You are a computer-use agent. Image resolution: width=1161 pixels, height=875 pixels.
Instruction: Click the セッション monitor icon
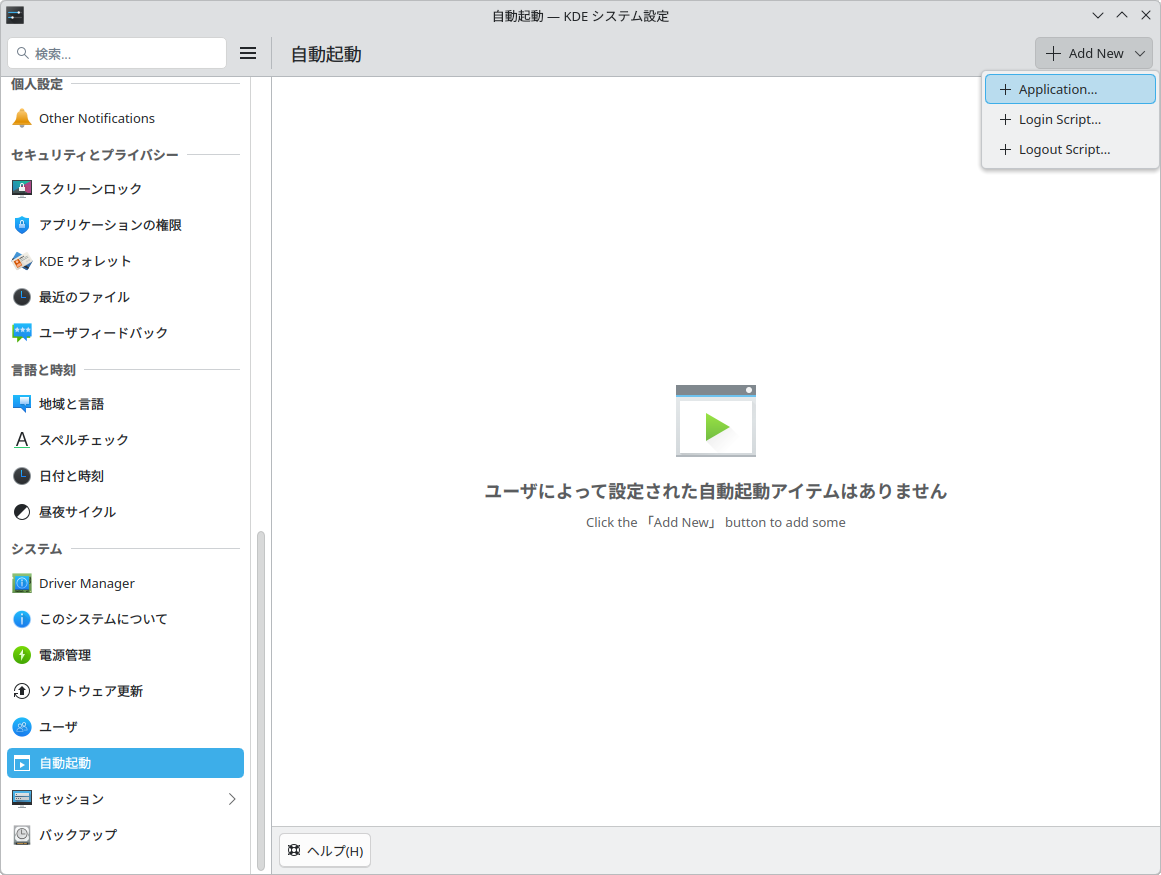point(22,799)
